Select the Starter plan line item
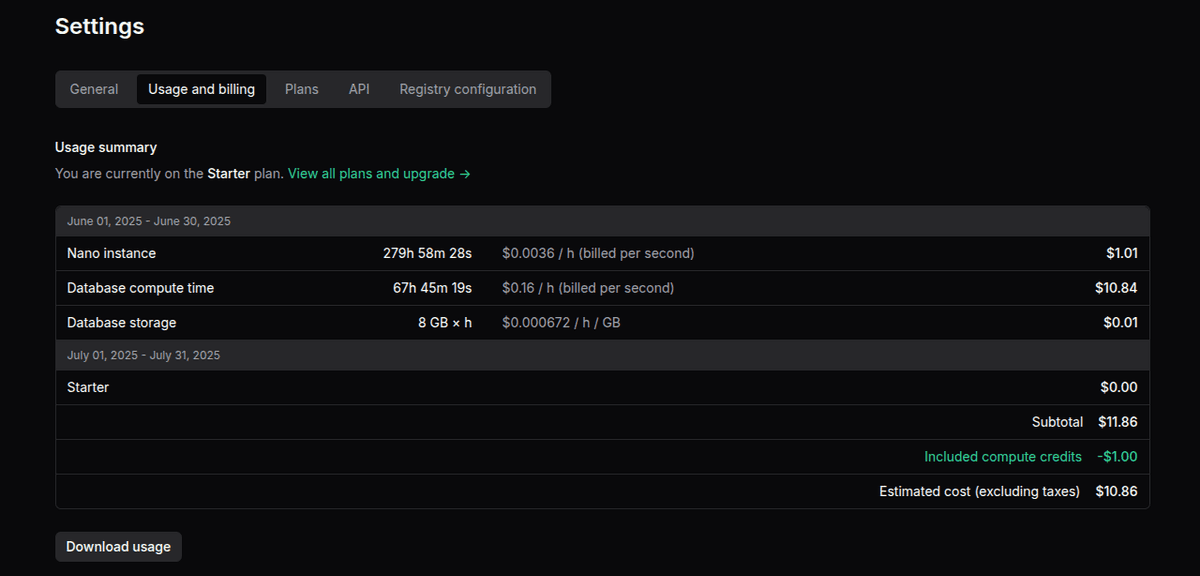Image resolution: width=1200 pixels, height=576 pixels. coord(88,387)
